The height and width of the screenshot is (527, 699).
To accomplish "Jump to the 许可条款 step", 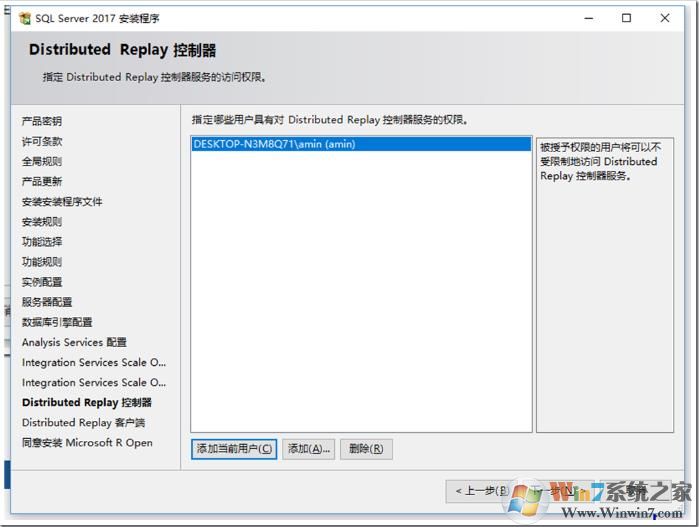I will 42,141.
